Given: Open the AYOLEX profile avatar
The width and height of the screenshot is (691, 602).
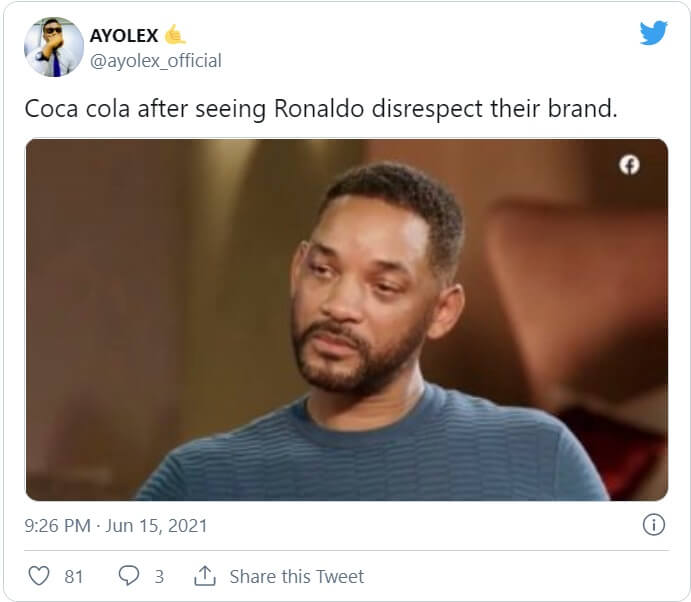Looking at the screenshot, I should point(54,47).
